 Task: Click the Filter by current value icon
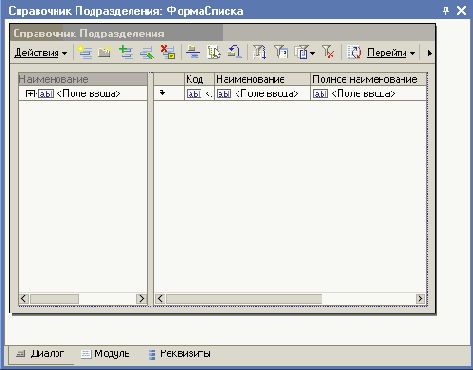click(x=281, y=52)
